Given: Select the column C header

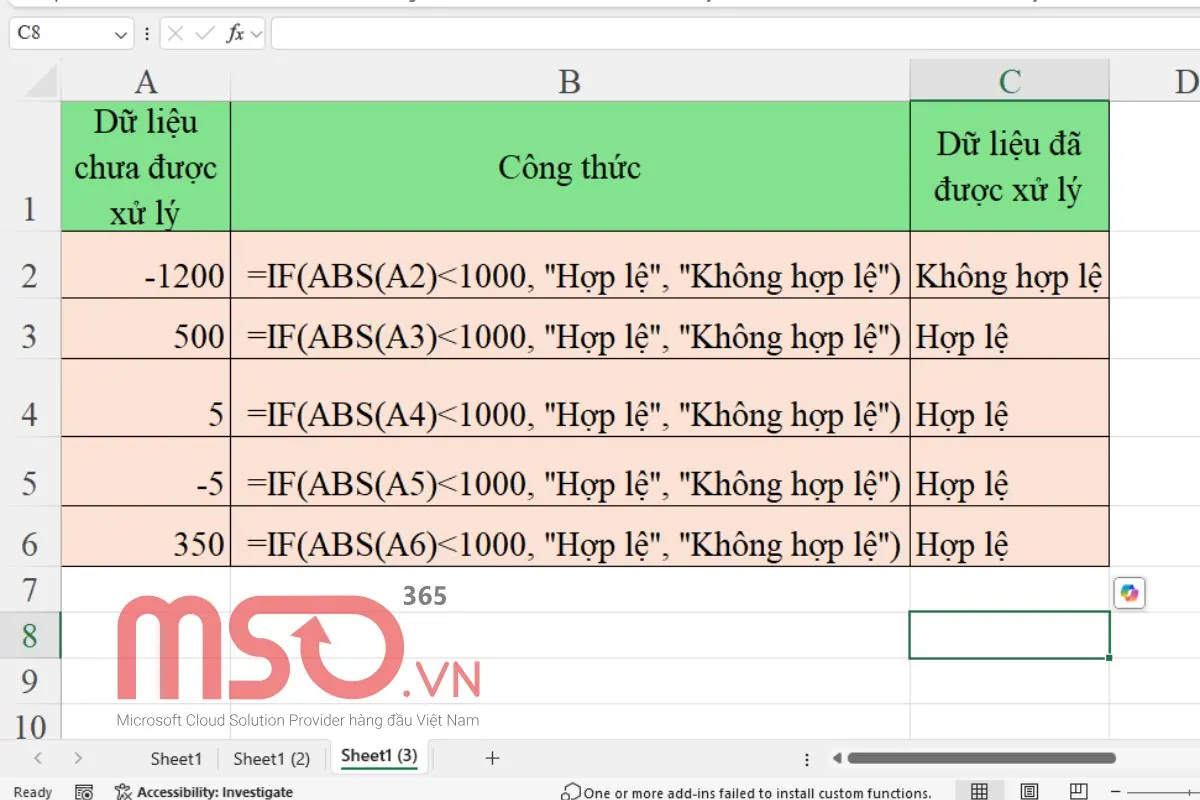Looking at the screenshot, I should tap(1009, 80).
